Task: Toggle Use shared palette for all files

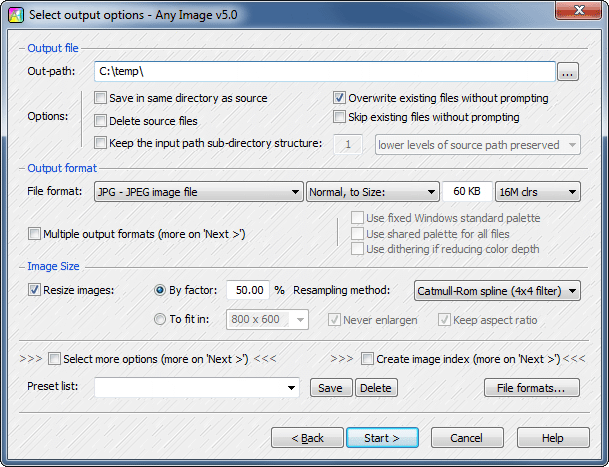Action: (x=357, y=234)
